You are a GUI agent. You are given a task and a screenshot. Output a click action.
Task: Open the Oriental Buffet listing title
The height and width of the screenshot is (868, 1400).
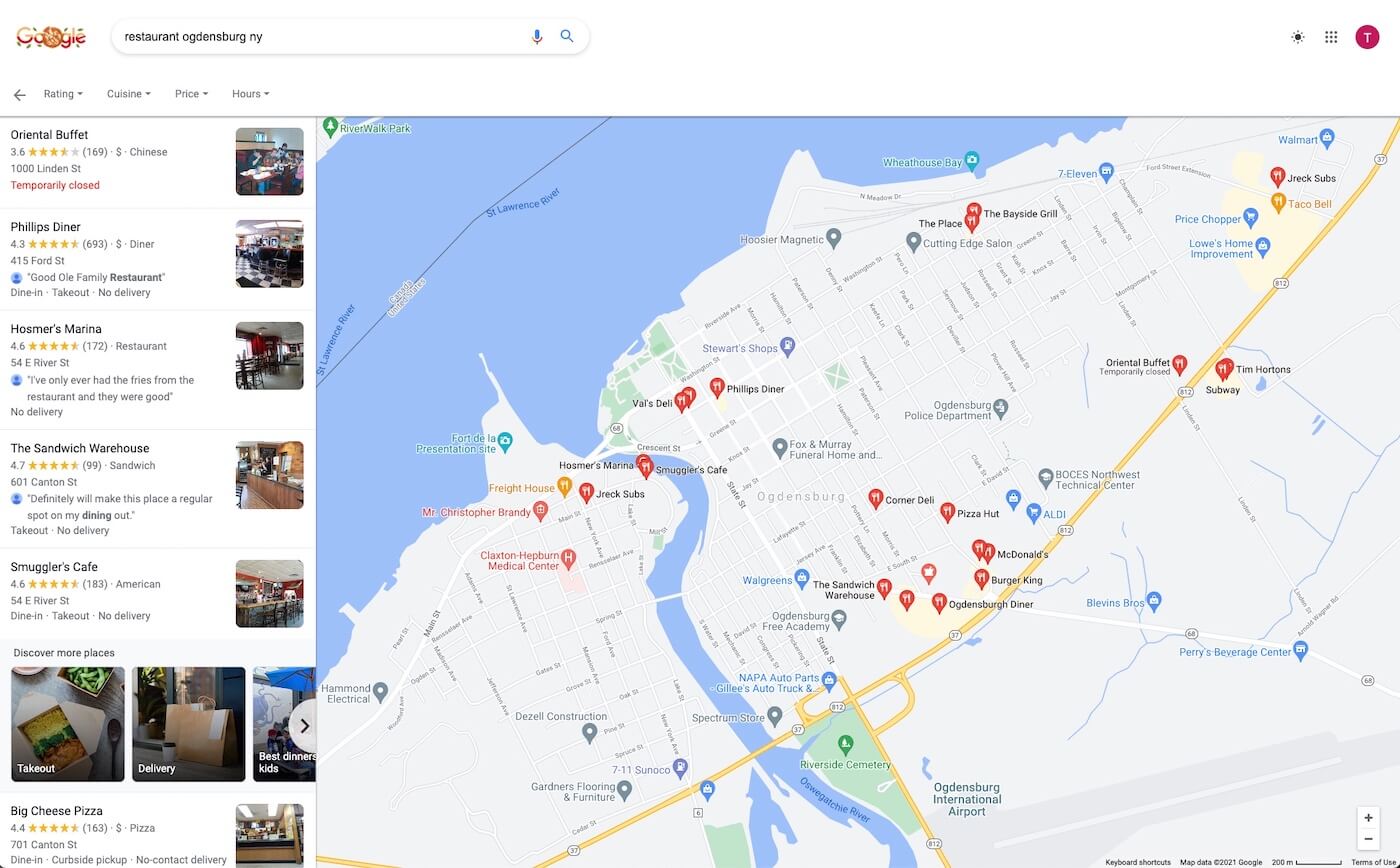pos(49,135)
